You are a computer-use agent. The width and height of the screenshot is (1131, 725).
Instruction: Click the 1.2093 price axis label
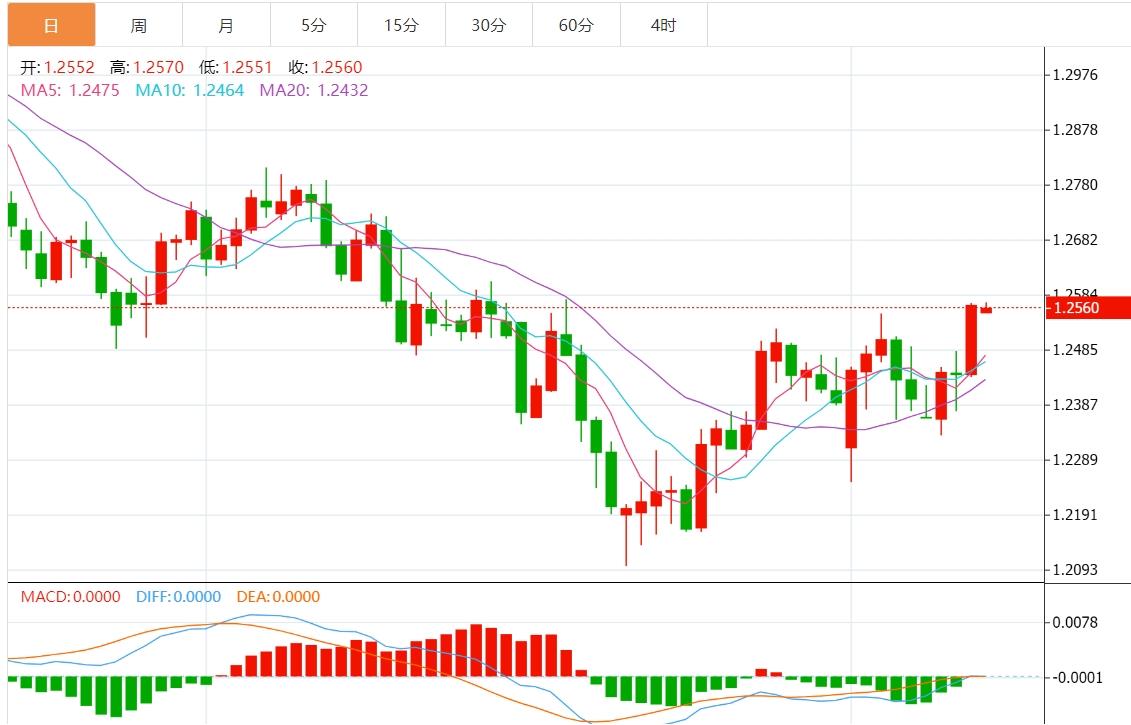pos(1076,570)
